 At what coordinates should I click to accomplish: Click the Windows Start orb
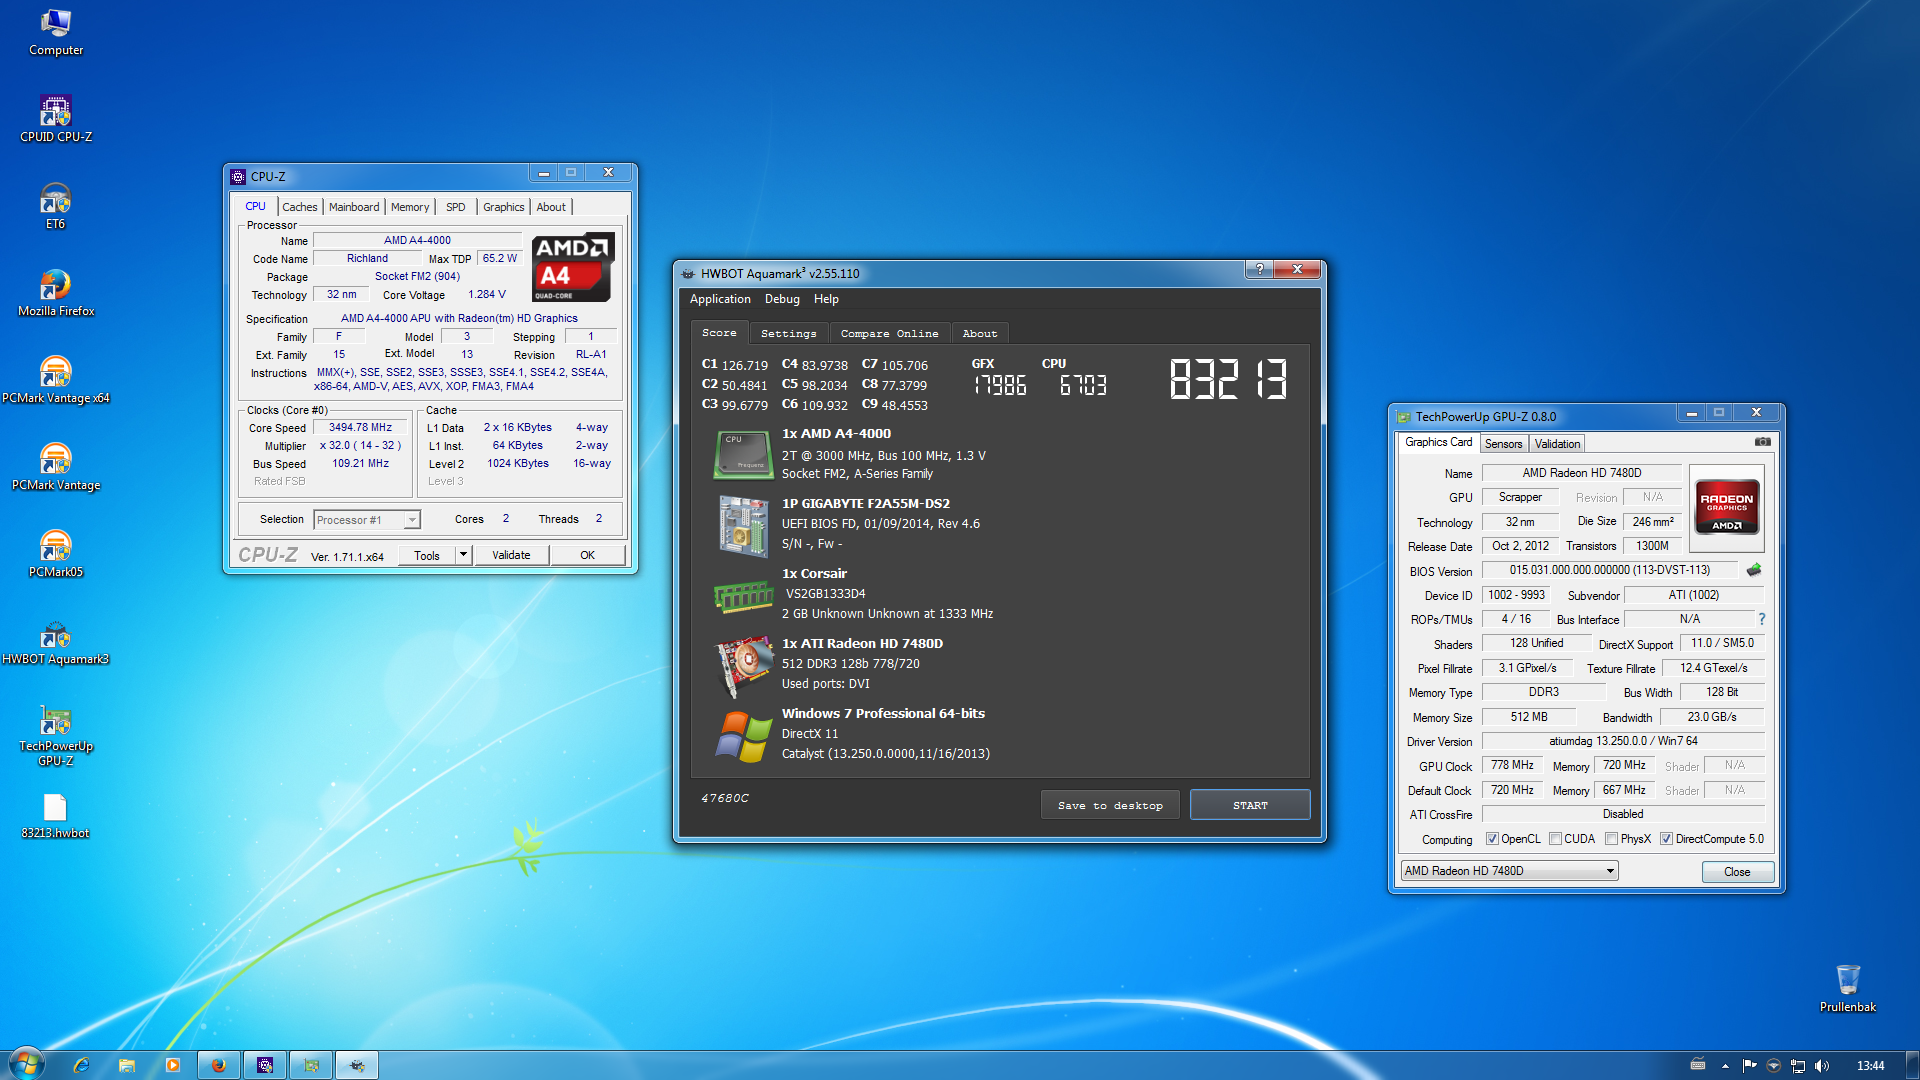(26, 1065)
